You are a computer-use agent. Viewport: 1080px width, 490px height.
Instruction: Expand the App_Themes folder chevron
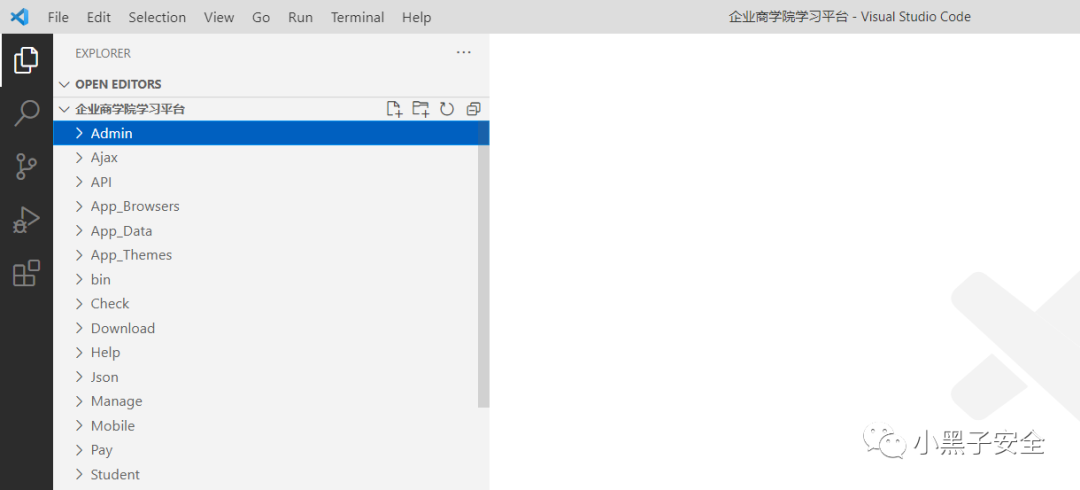pyautogui.click(x=79, y=255)
